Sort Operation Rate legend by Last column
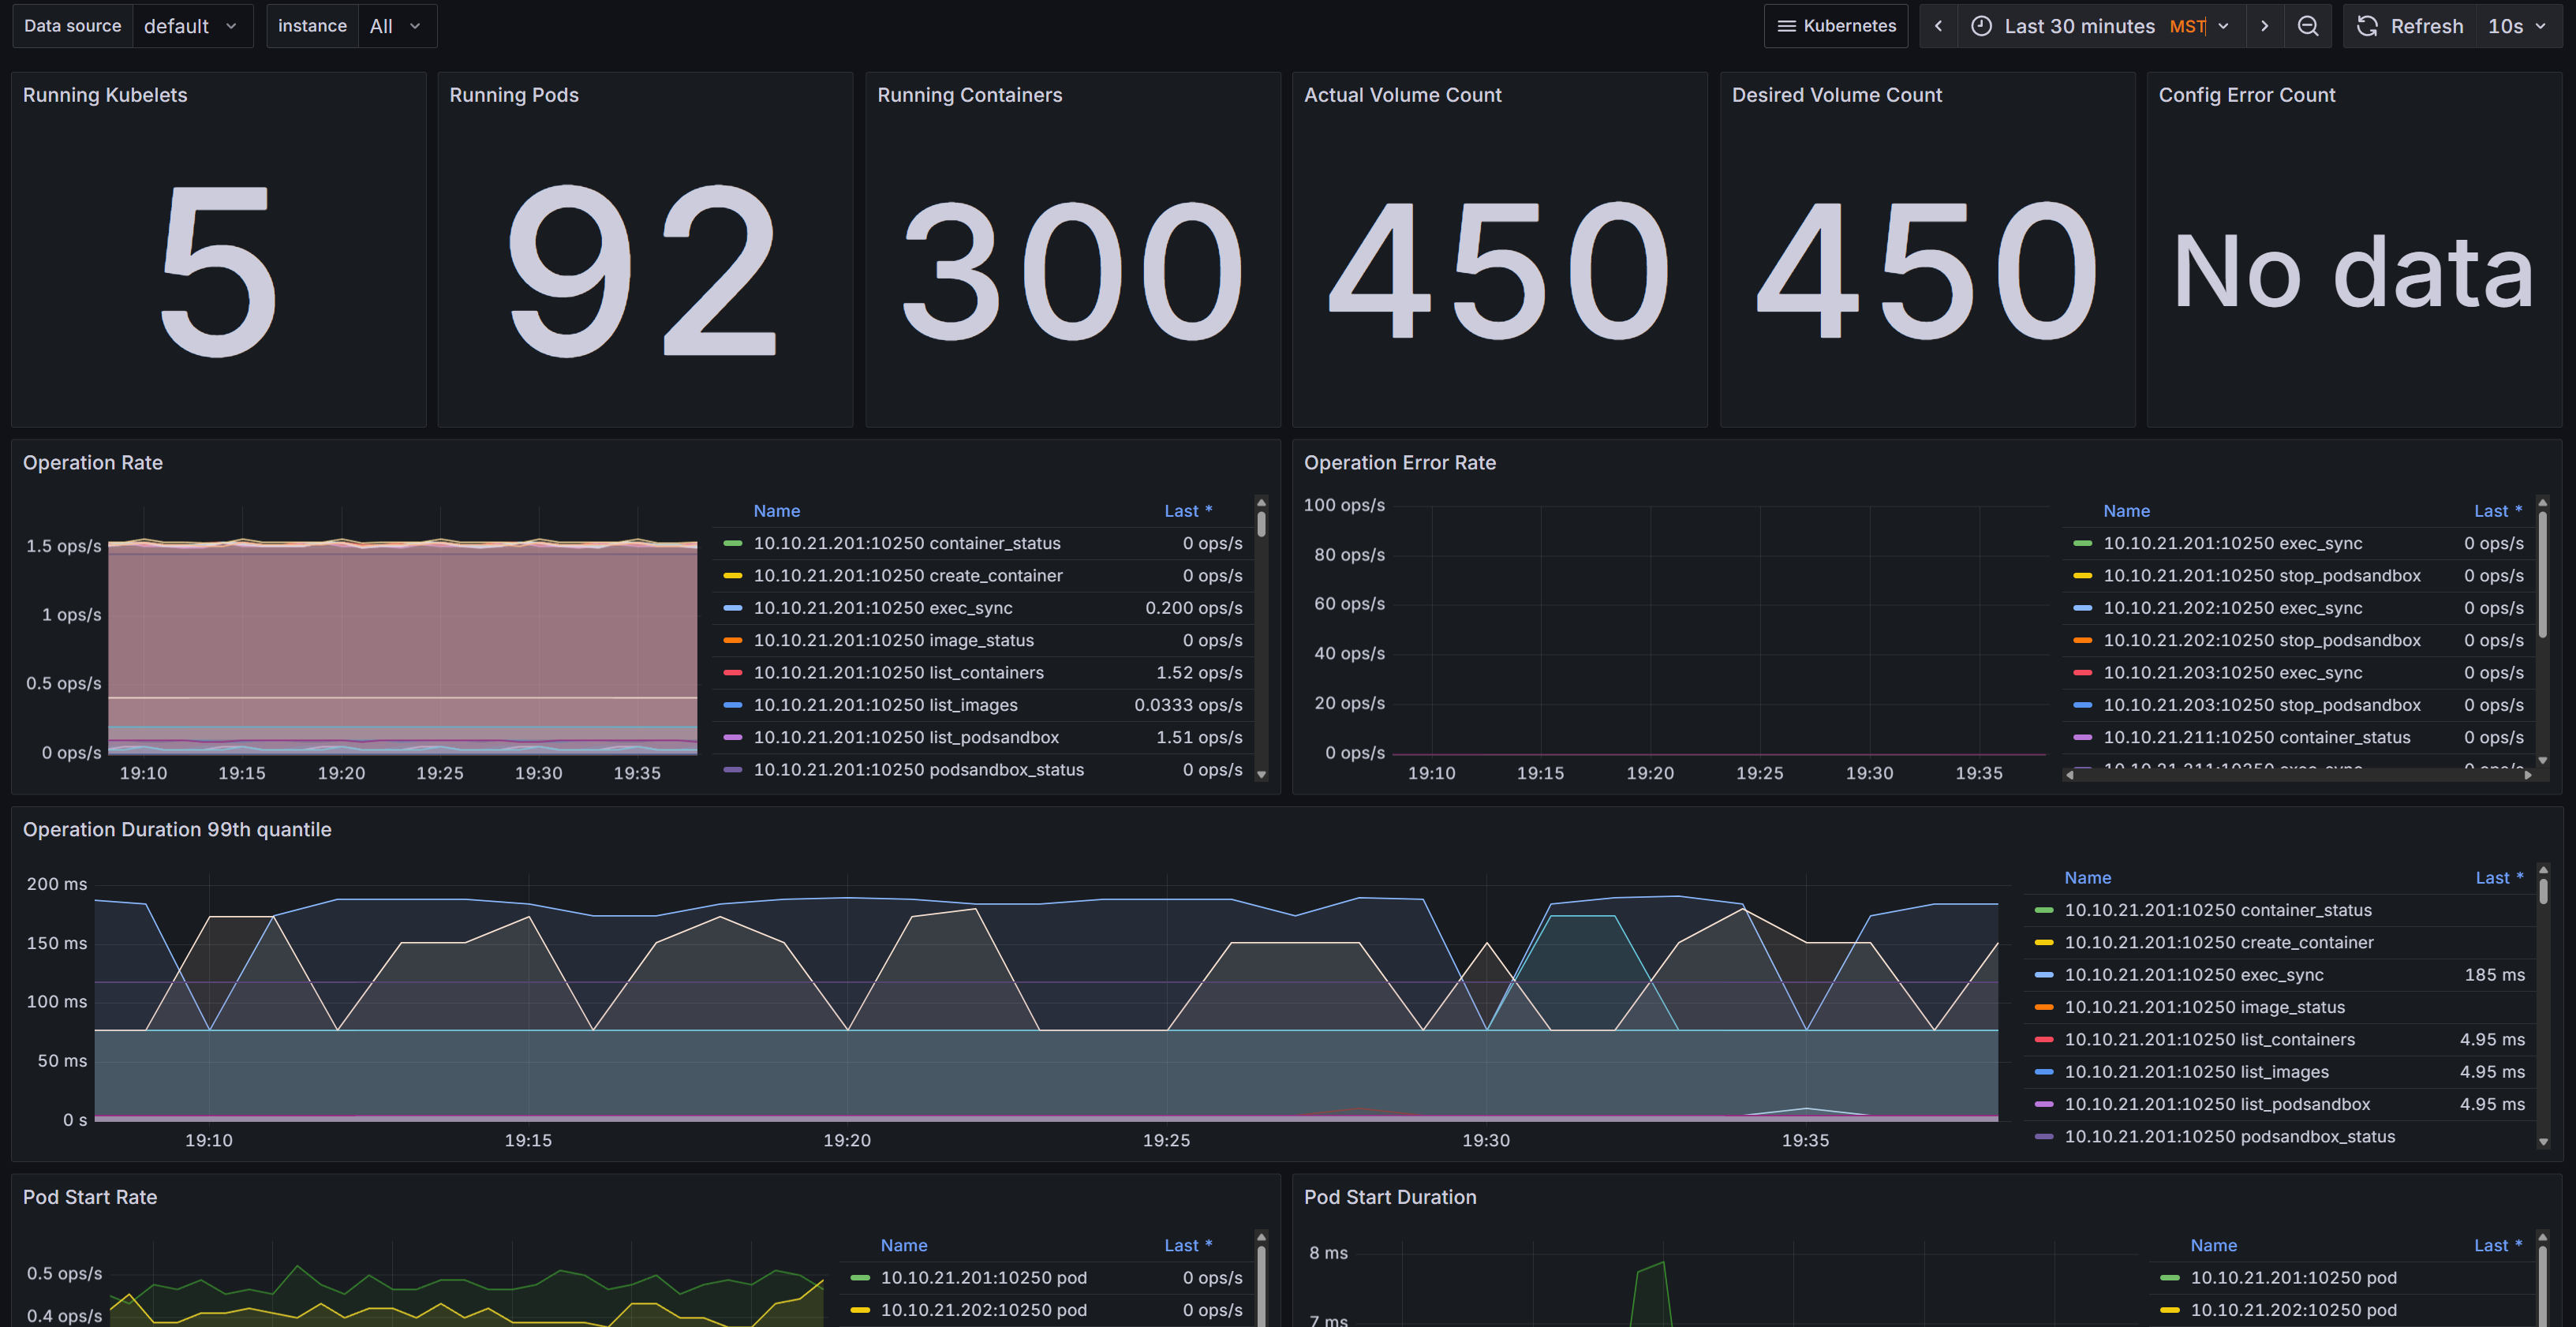The image size is (2576, 1327). [x=1187, y=511]
